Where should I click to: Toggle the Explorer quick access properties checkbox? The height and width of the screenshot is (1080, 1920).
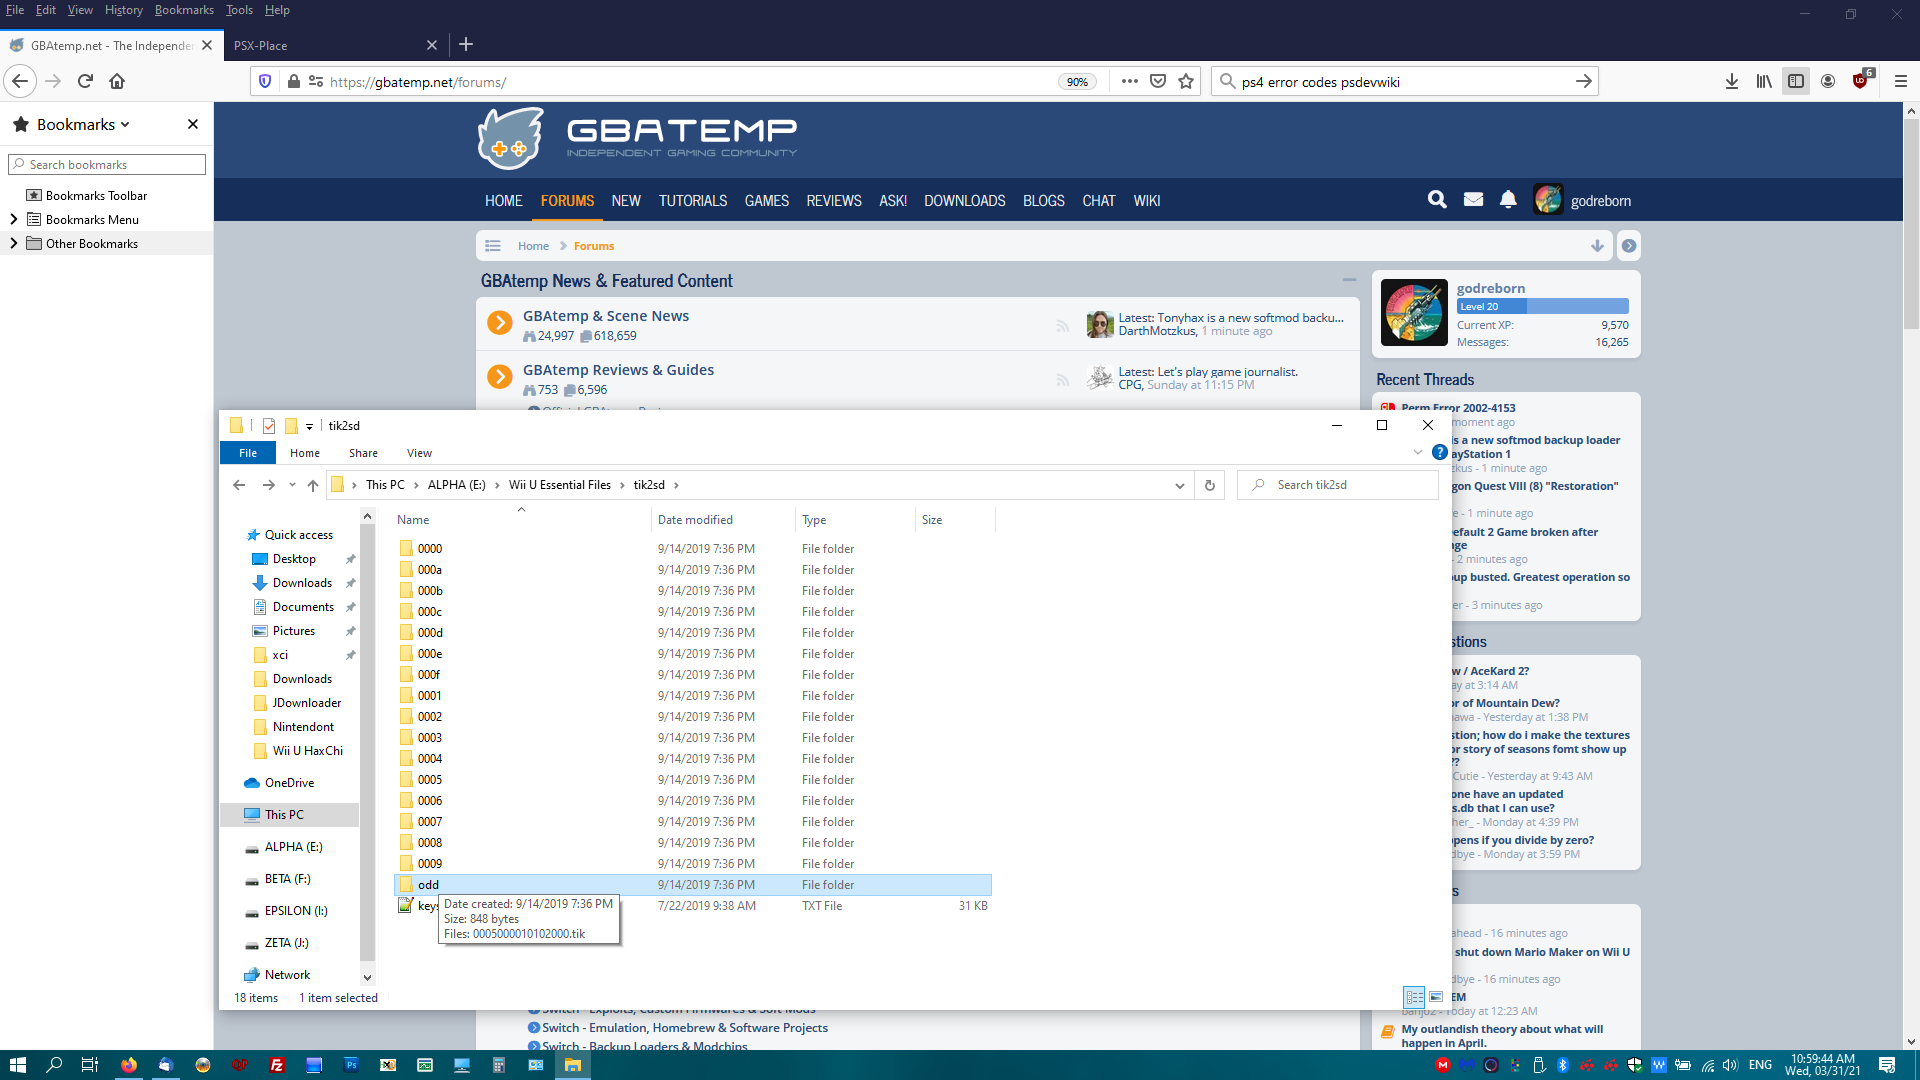tap(269, 426)
